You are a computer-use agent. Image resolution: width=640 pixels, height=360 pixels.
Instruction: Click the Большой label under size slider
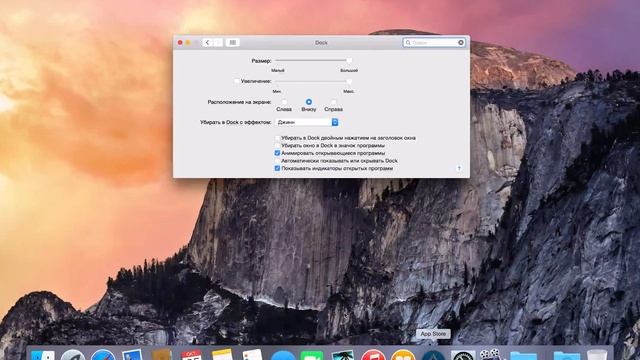click(349, 71)
